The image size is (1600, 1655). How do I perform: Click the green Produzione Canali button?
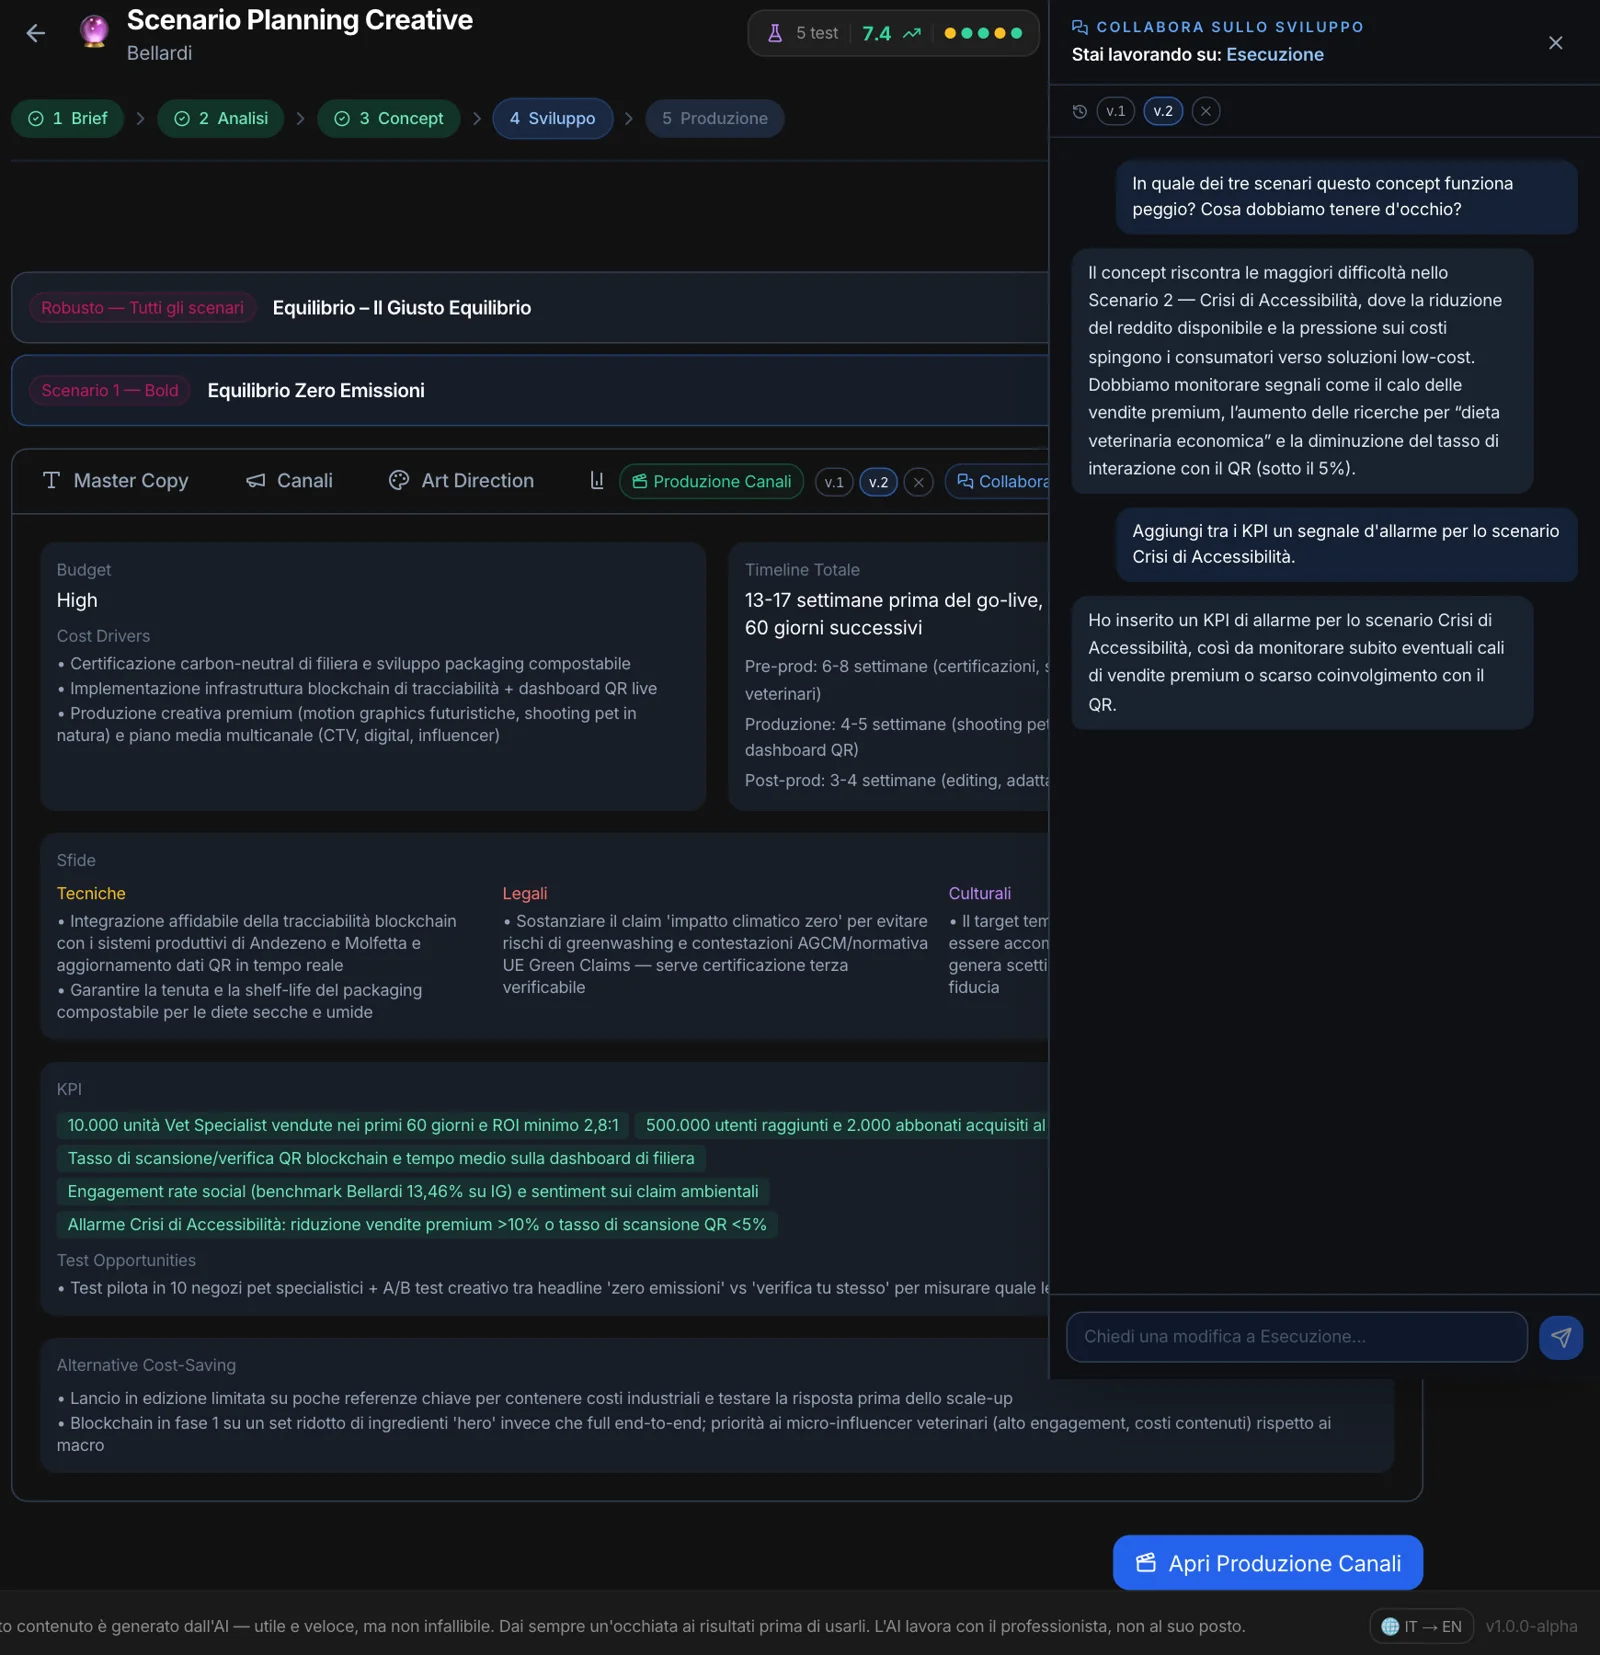click(711, 482)
